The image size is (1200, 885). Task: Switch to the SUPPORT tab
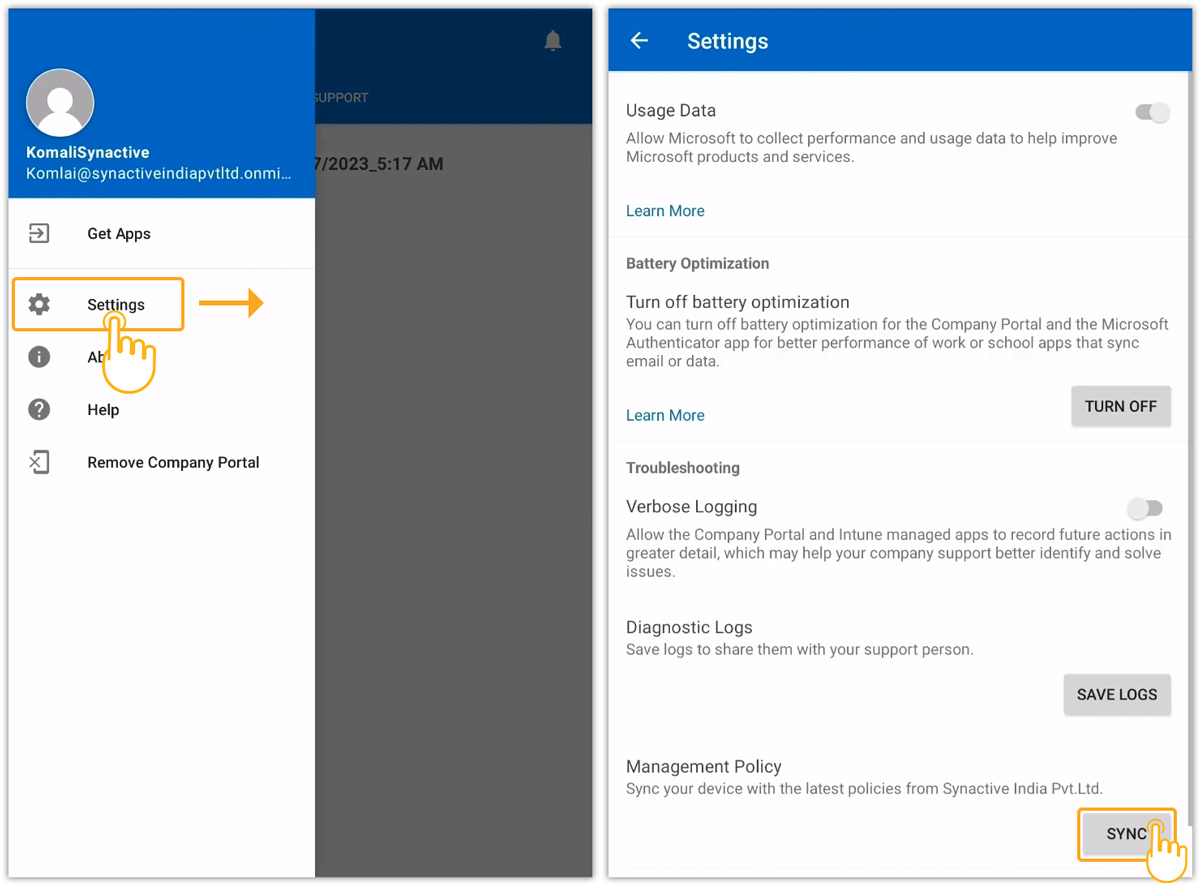tap(341, 98)
